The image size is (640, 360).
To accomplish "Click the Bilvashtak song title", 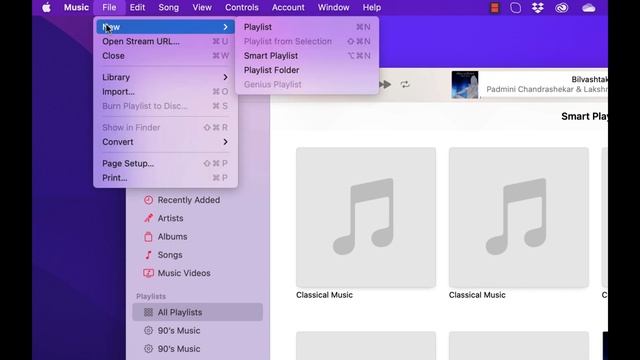I will (589, 79).
